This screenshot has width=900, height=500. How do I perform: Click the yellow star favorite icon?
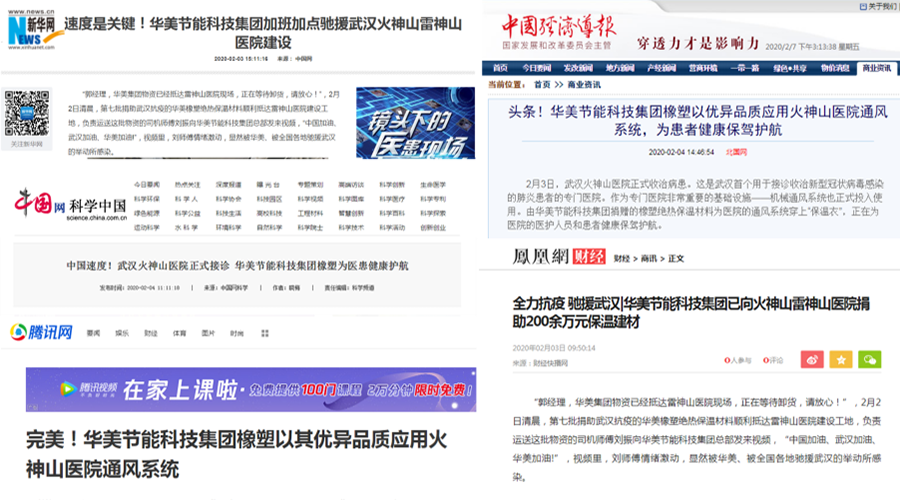pos(841,360)
